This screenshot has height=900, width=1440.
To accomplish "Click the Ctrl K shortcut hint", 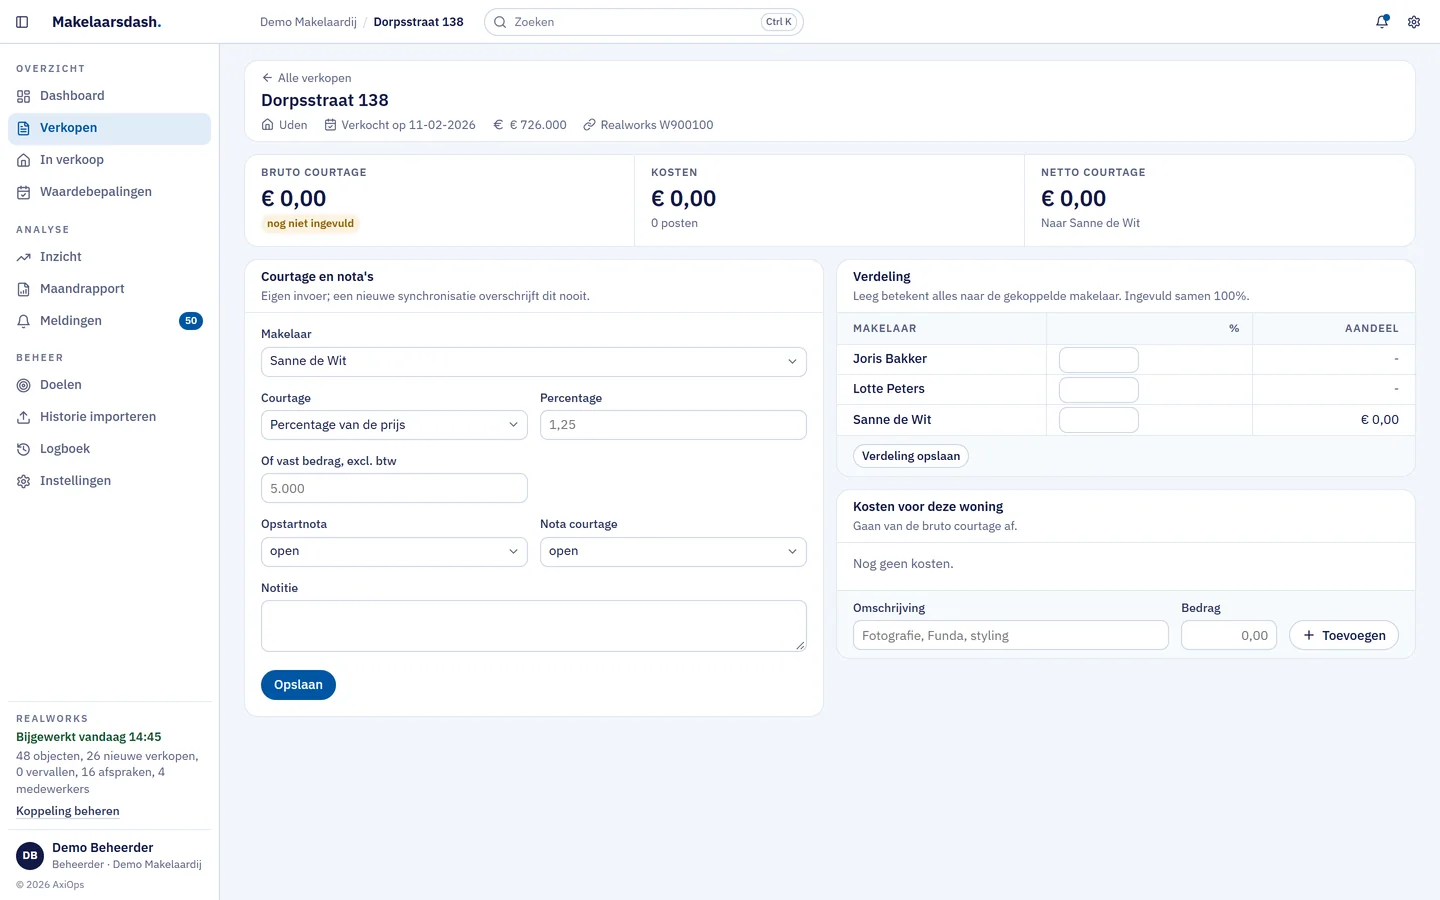I will point(779,22).
